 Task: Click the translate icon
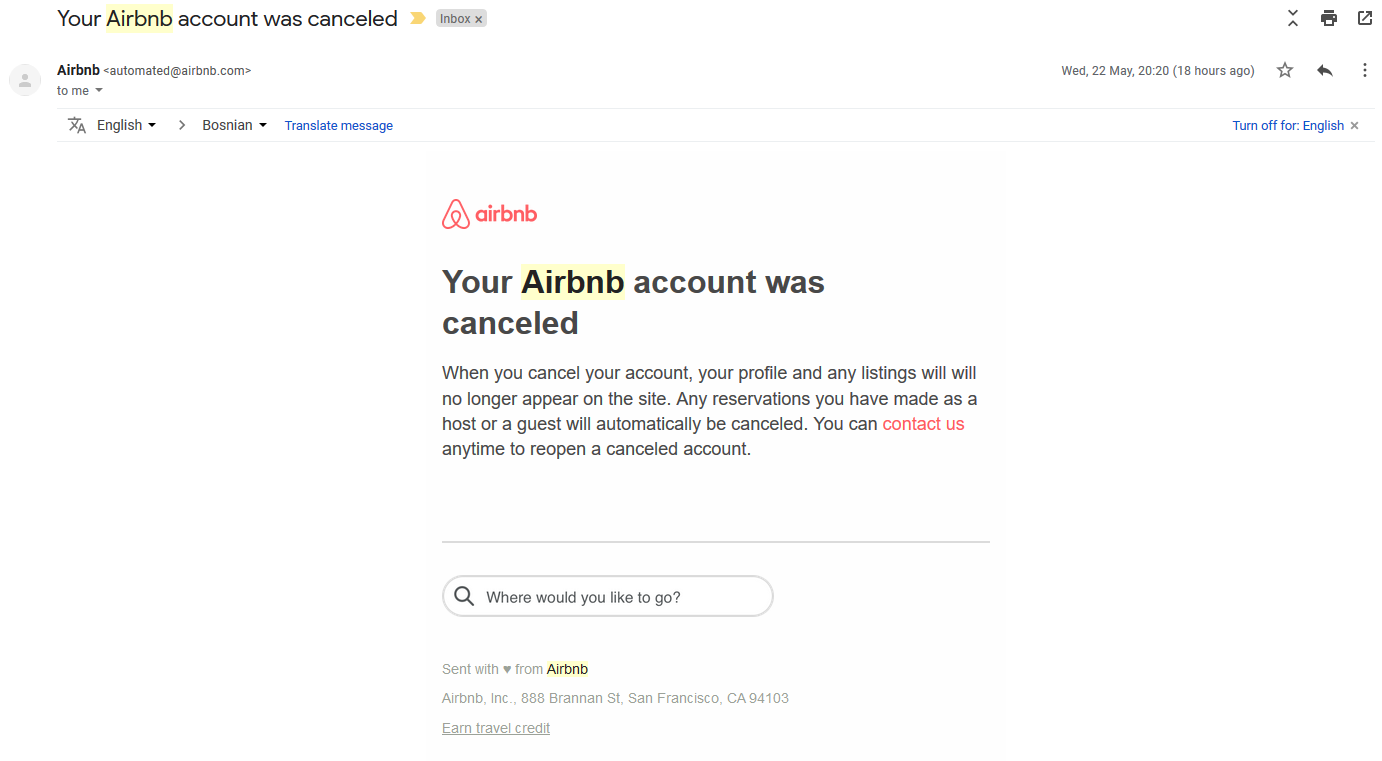[x=77, y=125]
